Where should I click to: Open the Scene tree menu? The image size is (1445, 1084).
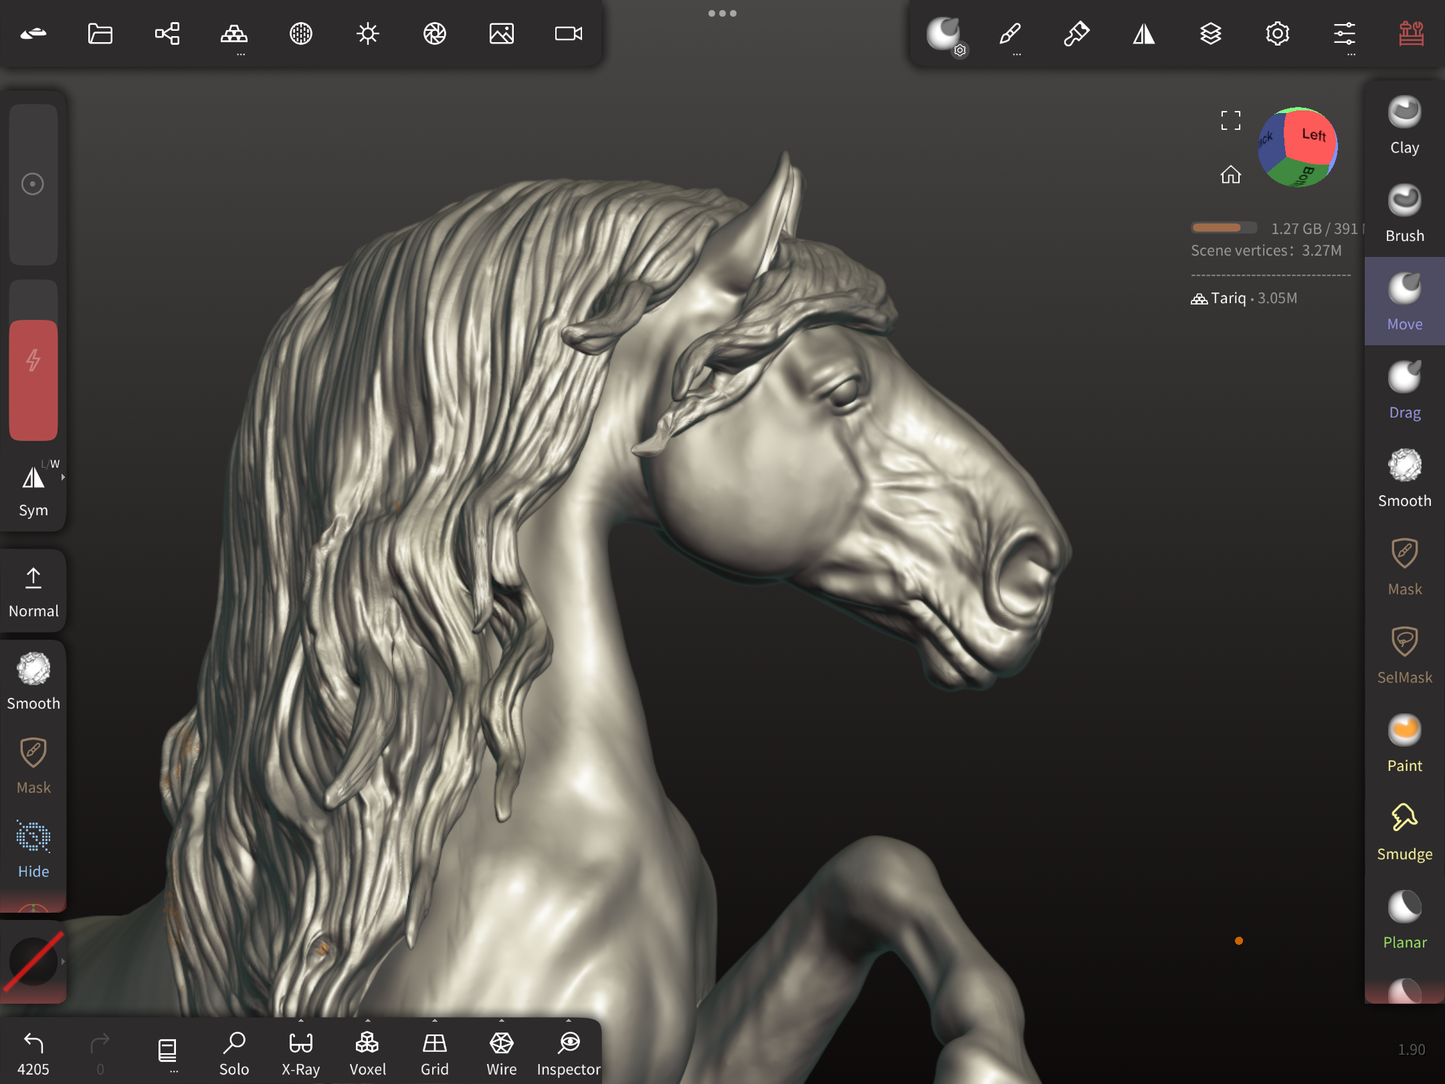167,34
